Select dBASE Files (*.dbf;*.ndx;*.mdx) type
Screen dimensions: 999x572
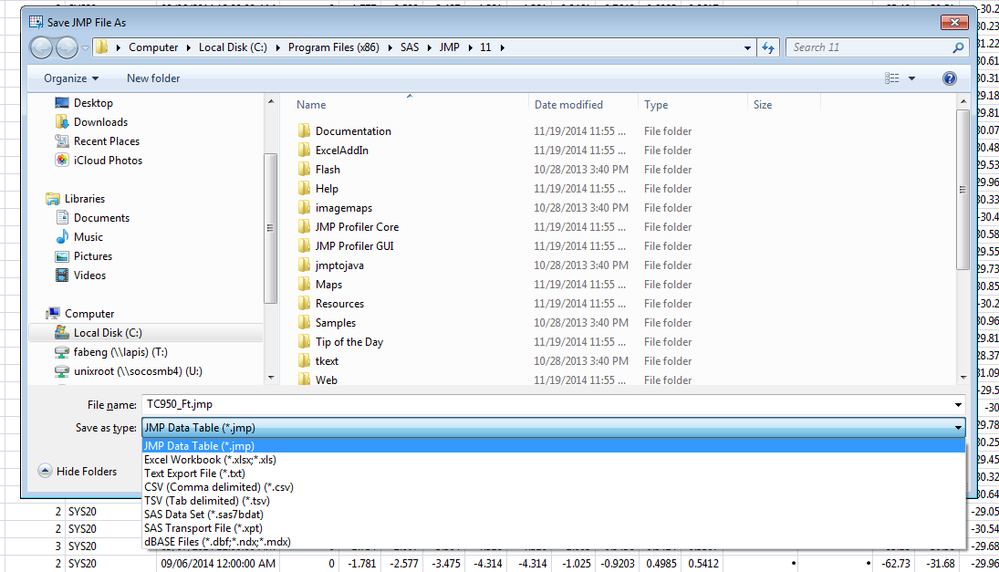[553, 542]
